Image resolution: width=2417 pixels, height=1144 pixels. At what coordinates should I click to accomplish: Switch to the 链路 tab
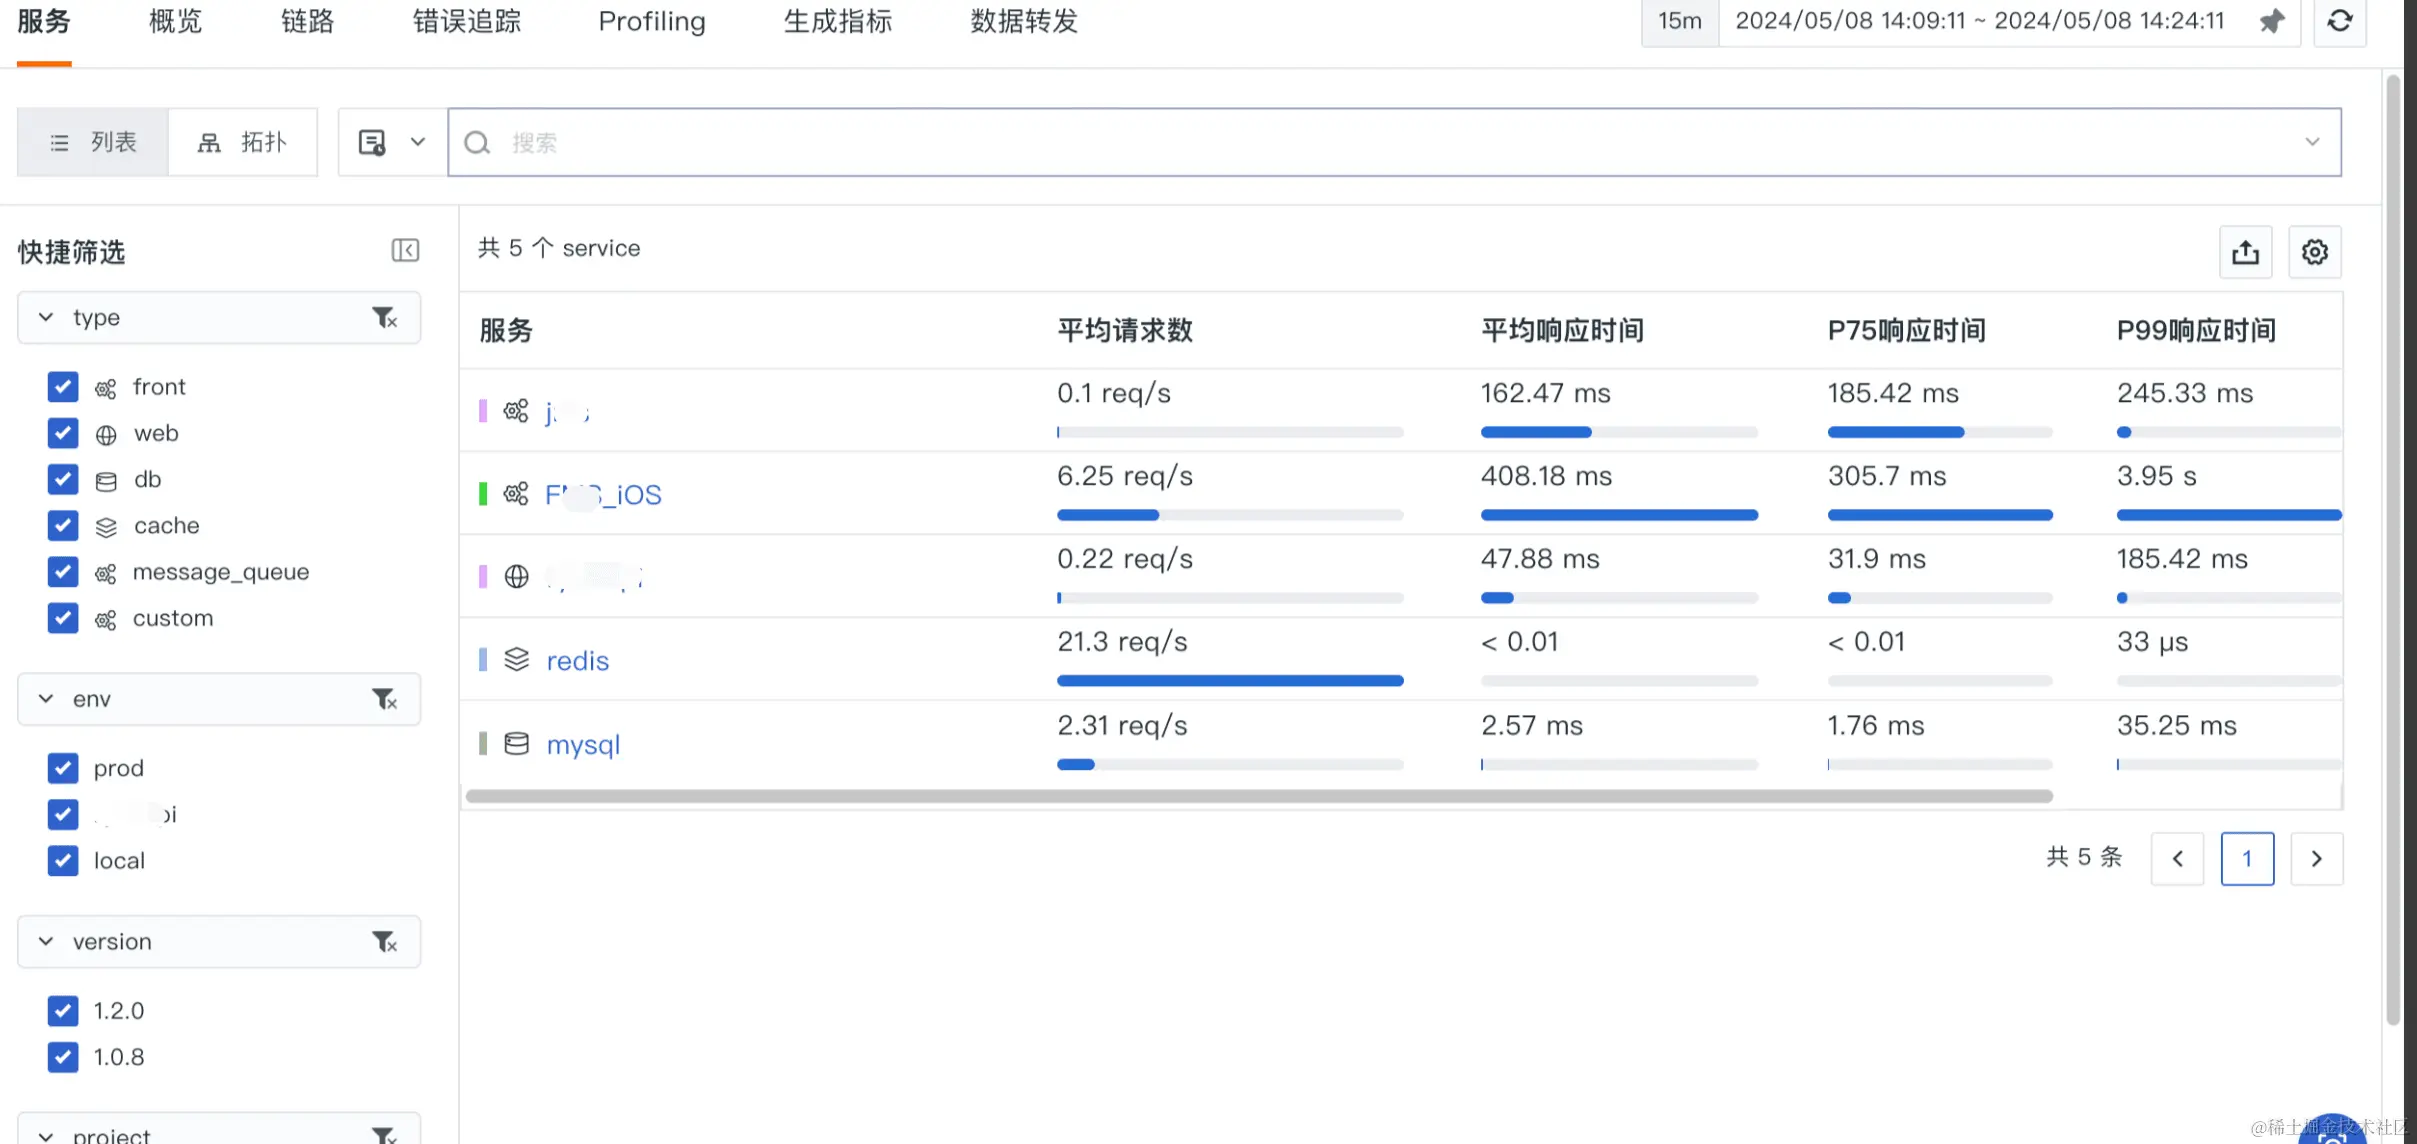[x=307, y=22]
